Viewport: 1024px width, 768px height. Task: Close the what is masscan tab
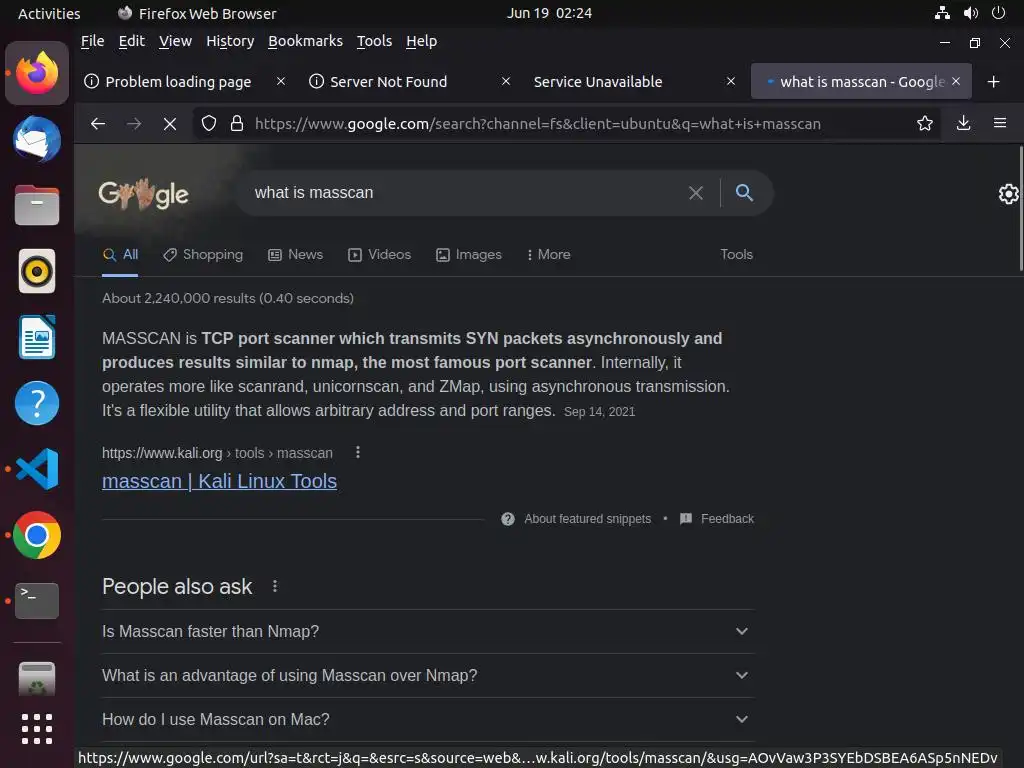tap(955, 81)
